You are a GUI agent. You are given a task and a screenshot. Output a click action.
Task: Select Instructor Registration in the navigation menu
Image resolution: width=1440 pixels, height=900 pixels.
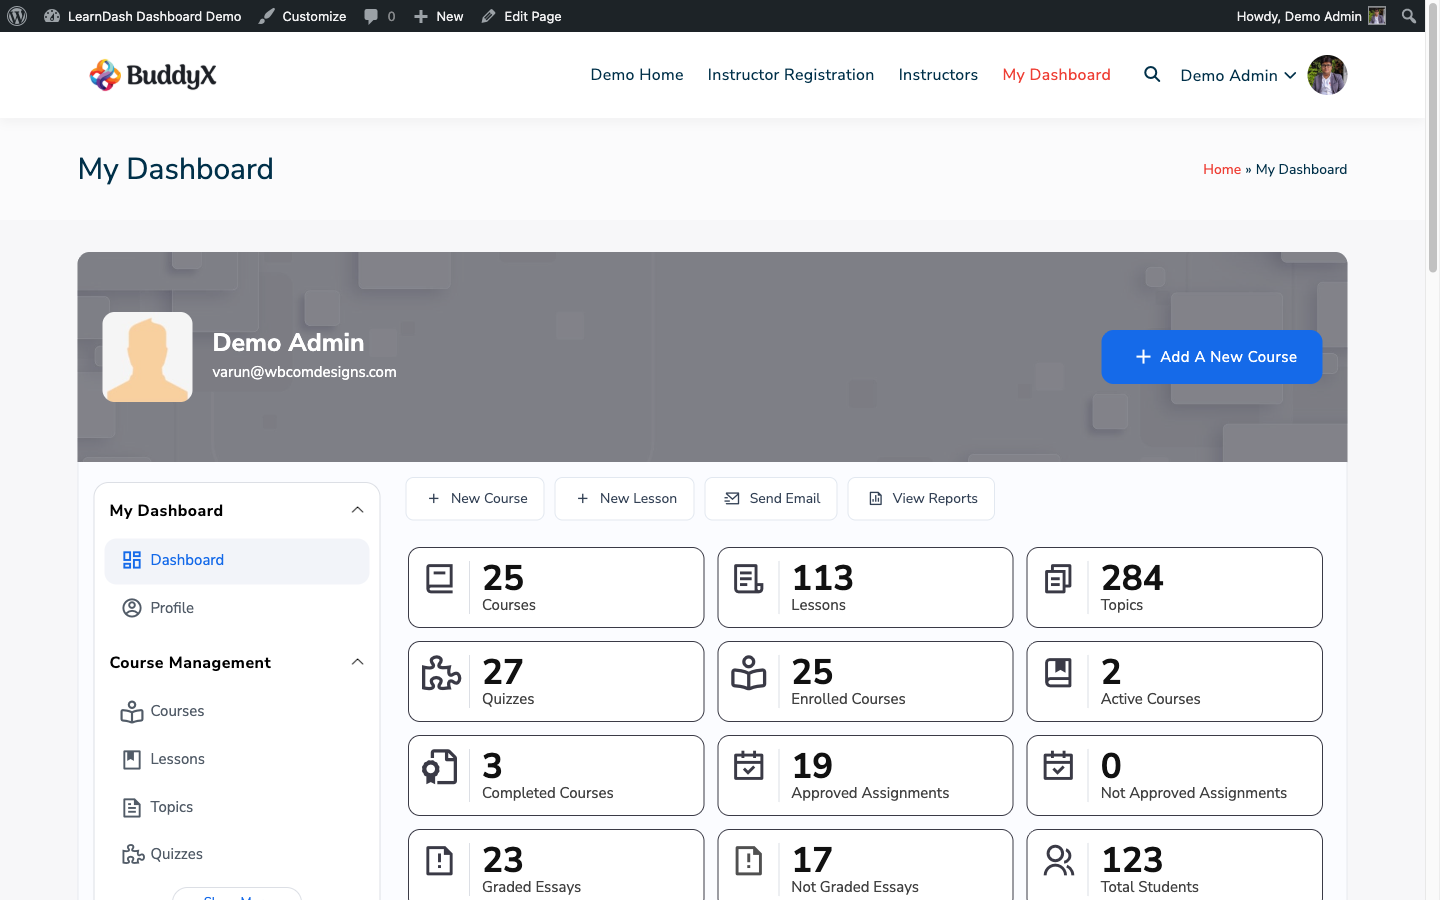pos(790,74)
